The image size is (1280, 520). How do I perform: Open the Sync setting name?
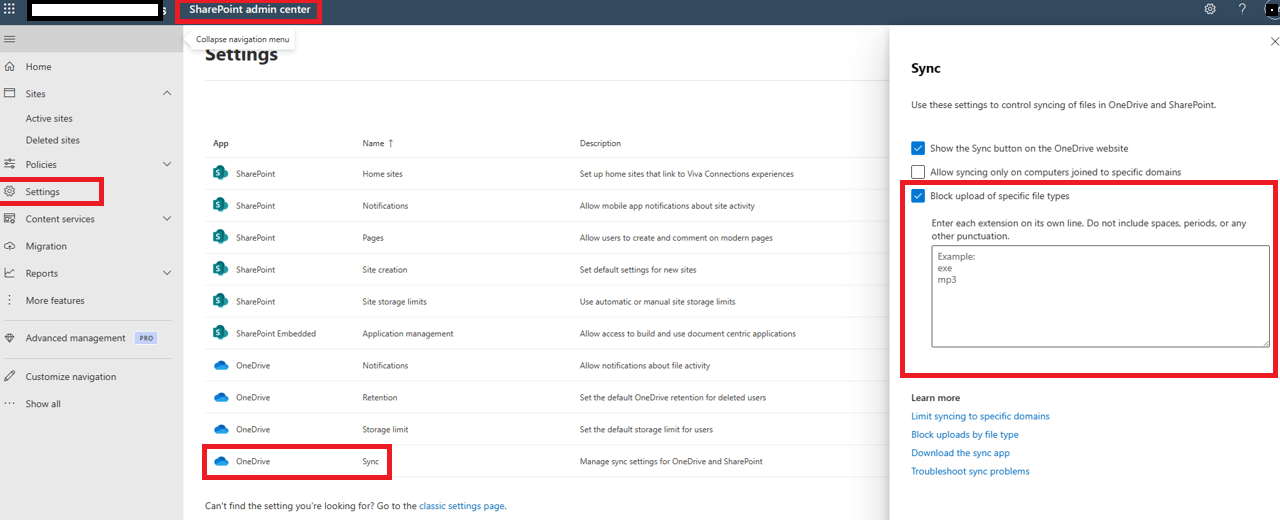coord(370,462)
